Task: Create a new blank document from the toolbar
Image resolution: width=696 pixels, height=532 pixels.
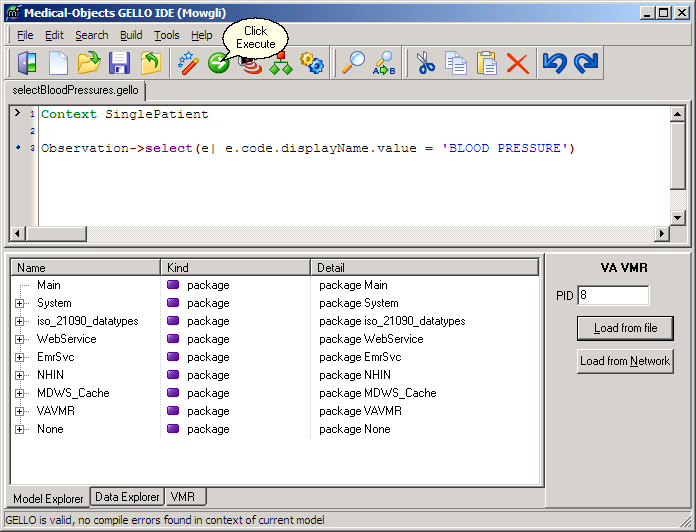Action: tap(58, 63)
